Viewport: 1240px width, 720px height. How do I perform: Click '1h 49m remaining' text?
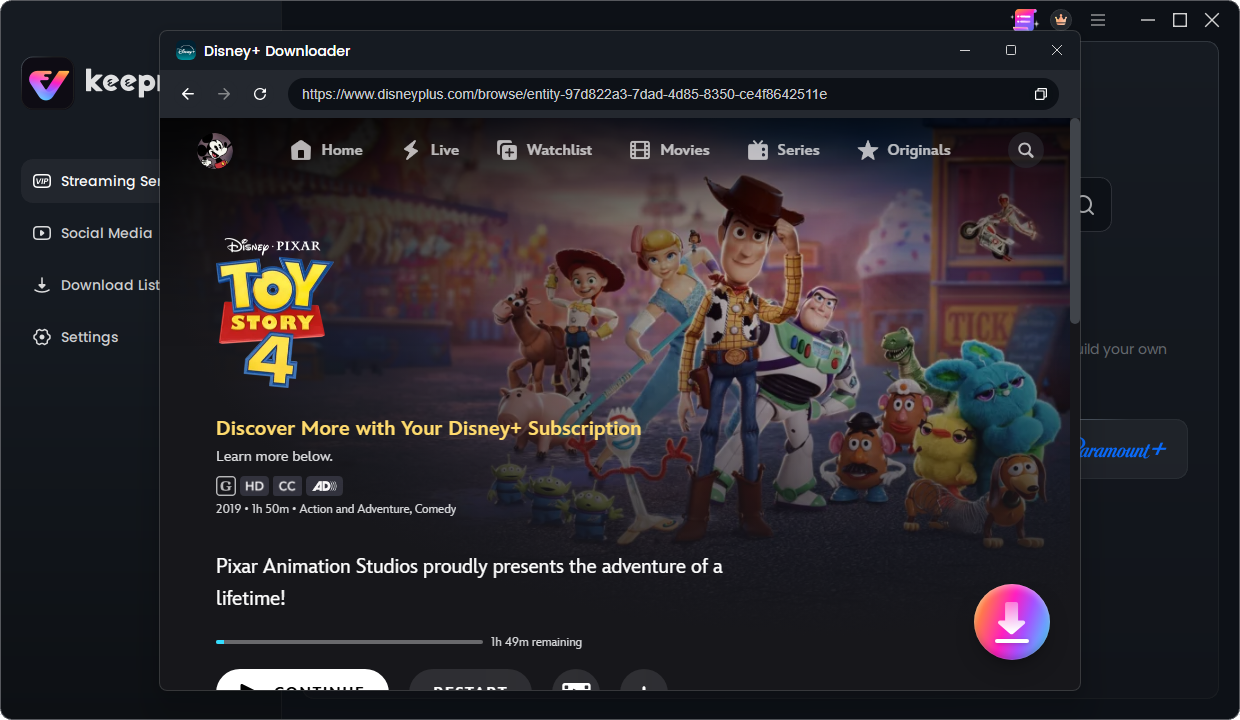point(536,642)
